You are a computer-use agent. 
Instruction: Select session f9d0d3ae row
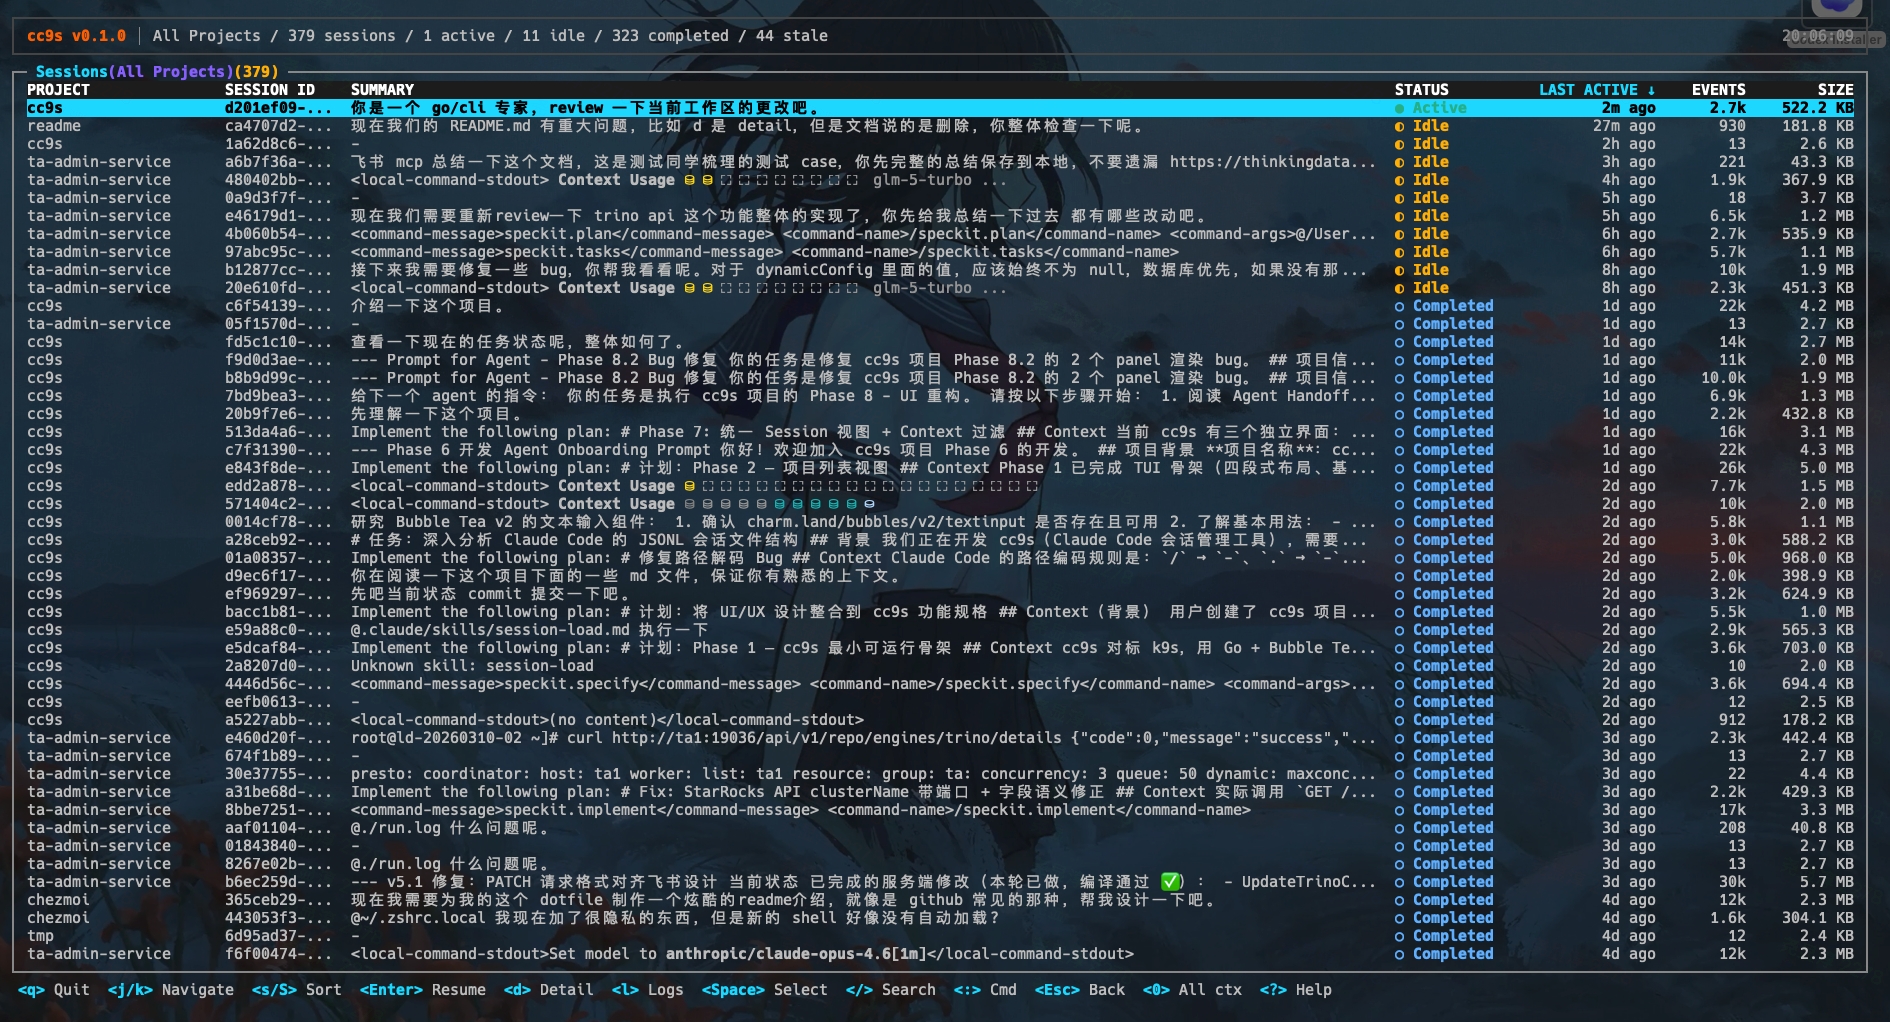coord(940,360)
